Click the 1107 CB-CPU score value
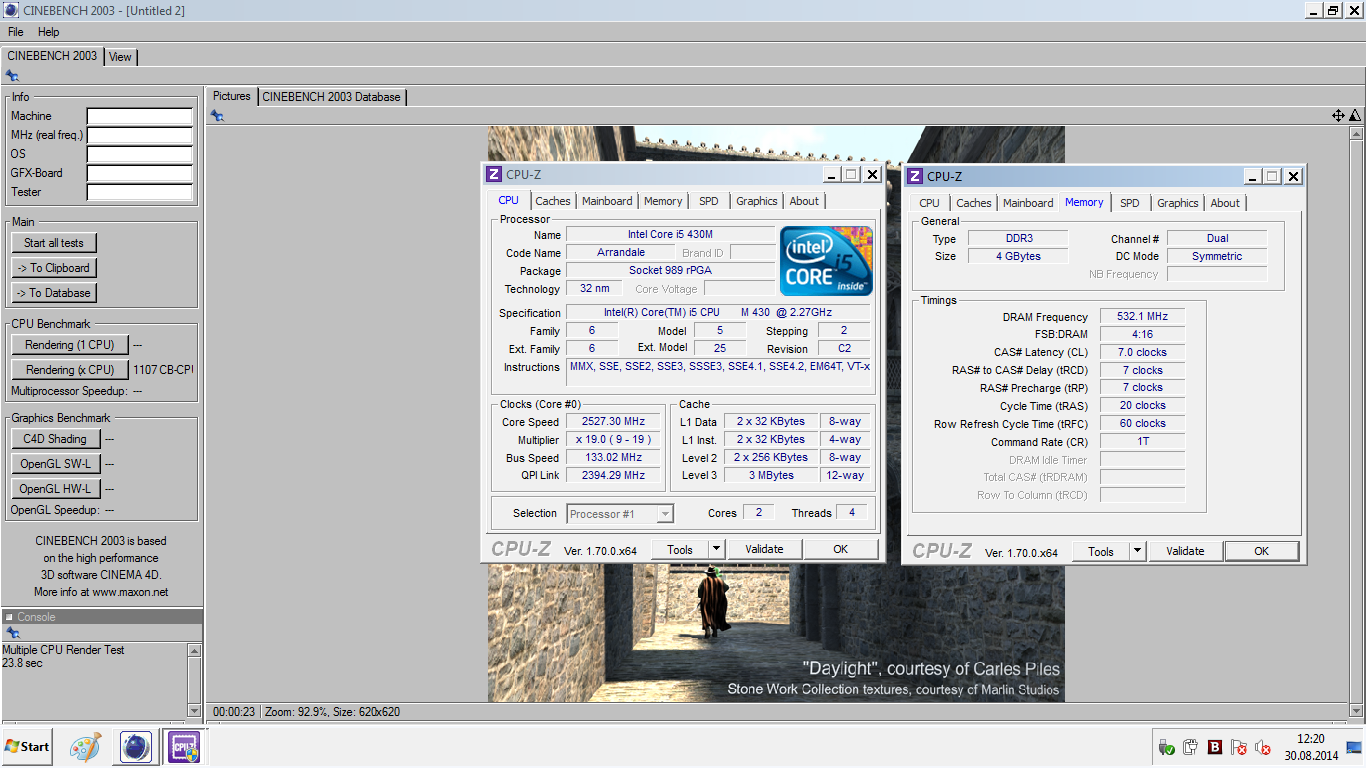 [x=162, y=370]
